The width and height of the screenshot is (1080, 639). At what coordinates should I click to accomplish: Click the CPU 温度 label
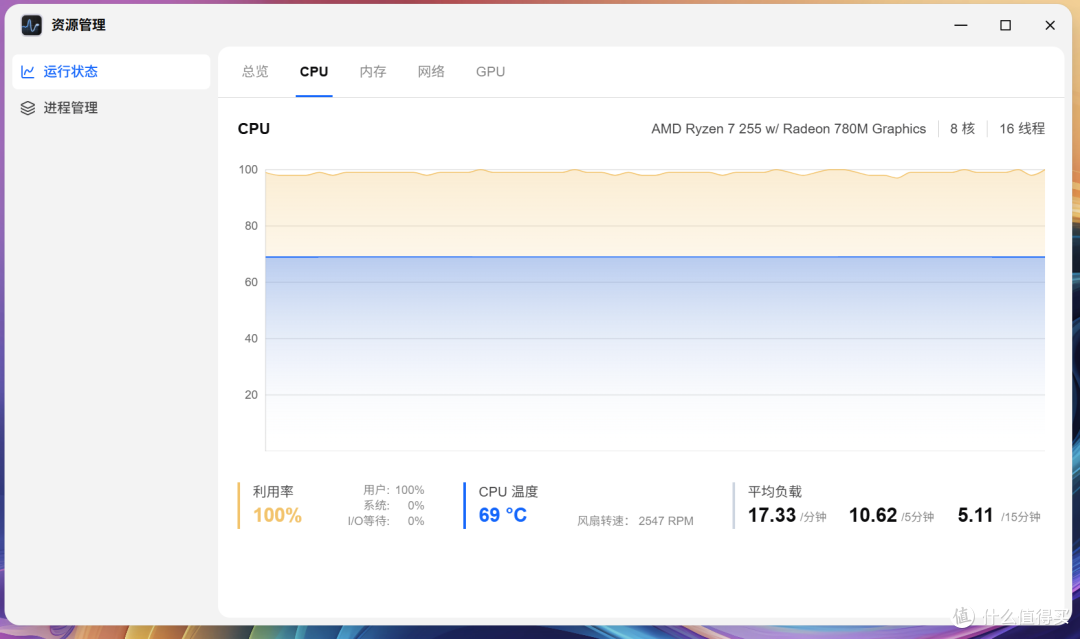click(508, 492)
